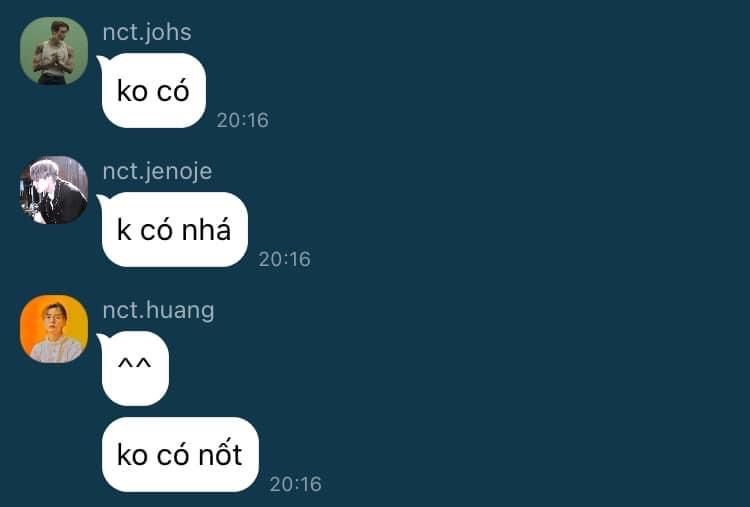The height and width of the screenshot is (507, 750).
Task: Tap the 'ko có nốt' message bubble
Action: (x=180, y=454)
